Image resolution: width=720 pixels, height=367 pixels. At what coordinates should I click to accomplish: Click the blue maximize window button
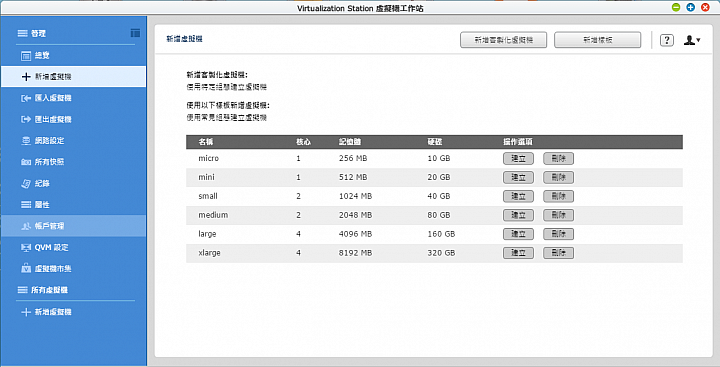(690, 7)
